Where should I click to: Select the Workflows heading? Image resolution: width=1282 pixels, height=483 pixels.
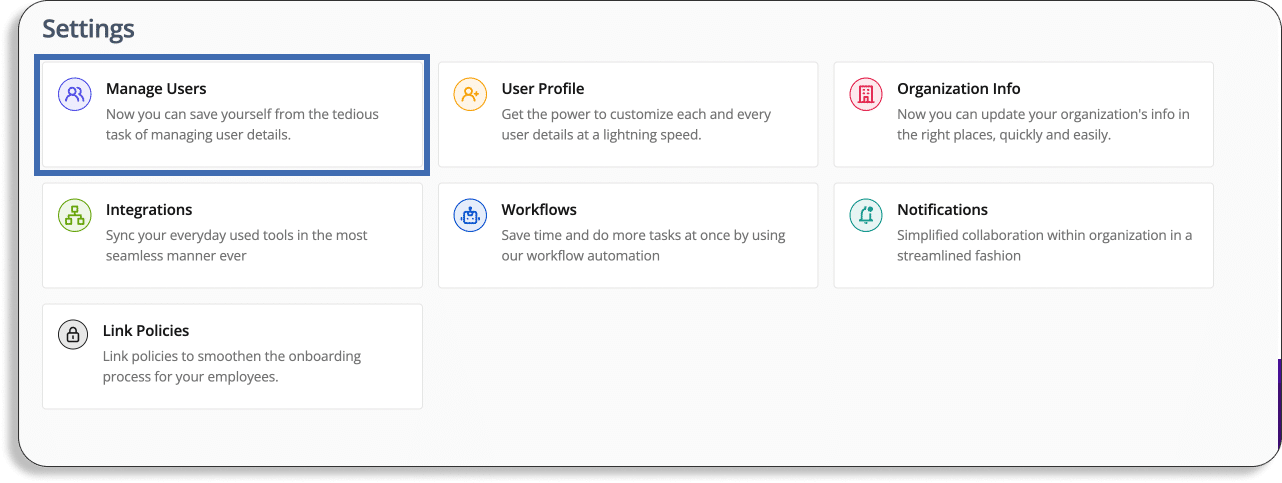coord(539,210)
